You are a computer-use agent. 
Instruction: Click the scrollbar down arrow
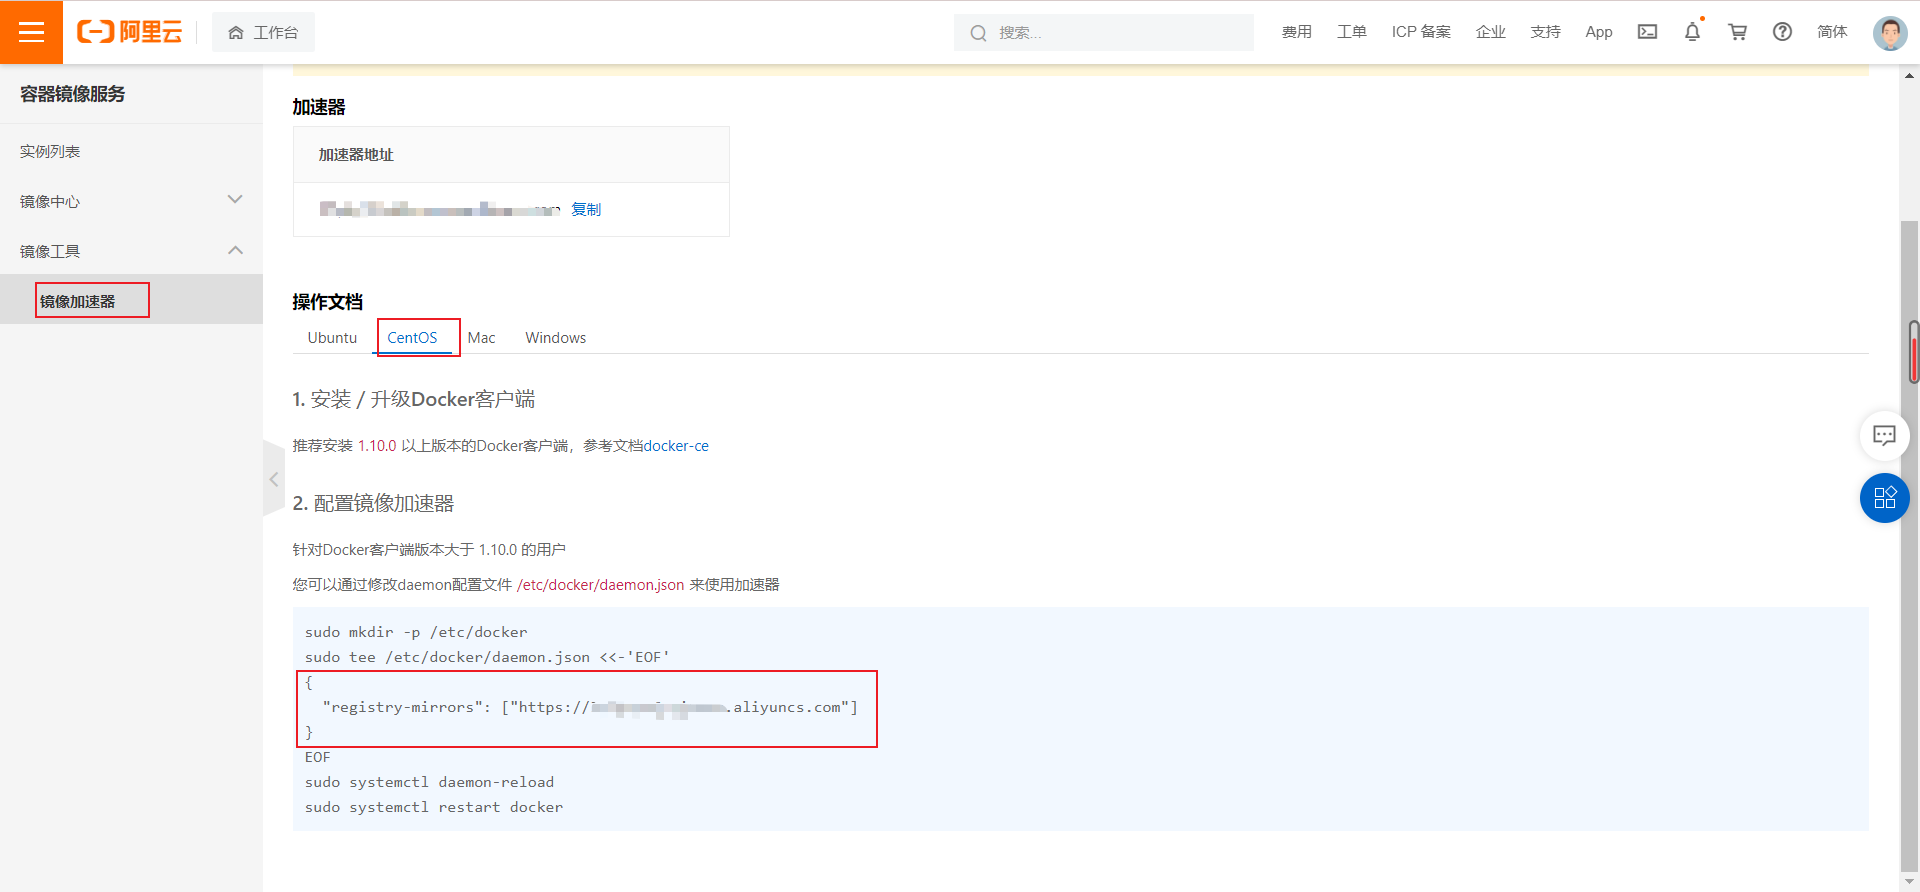[1910, 882]
